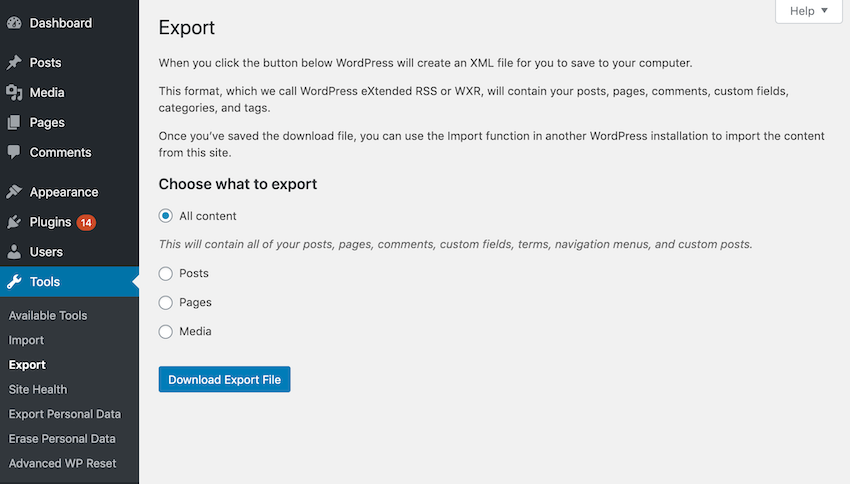This screenshot has width=850, height=484.
Task: Expand the Help dropdown tab
Action: click(808, 11)
